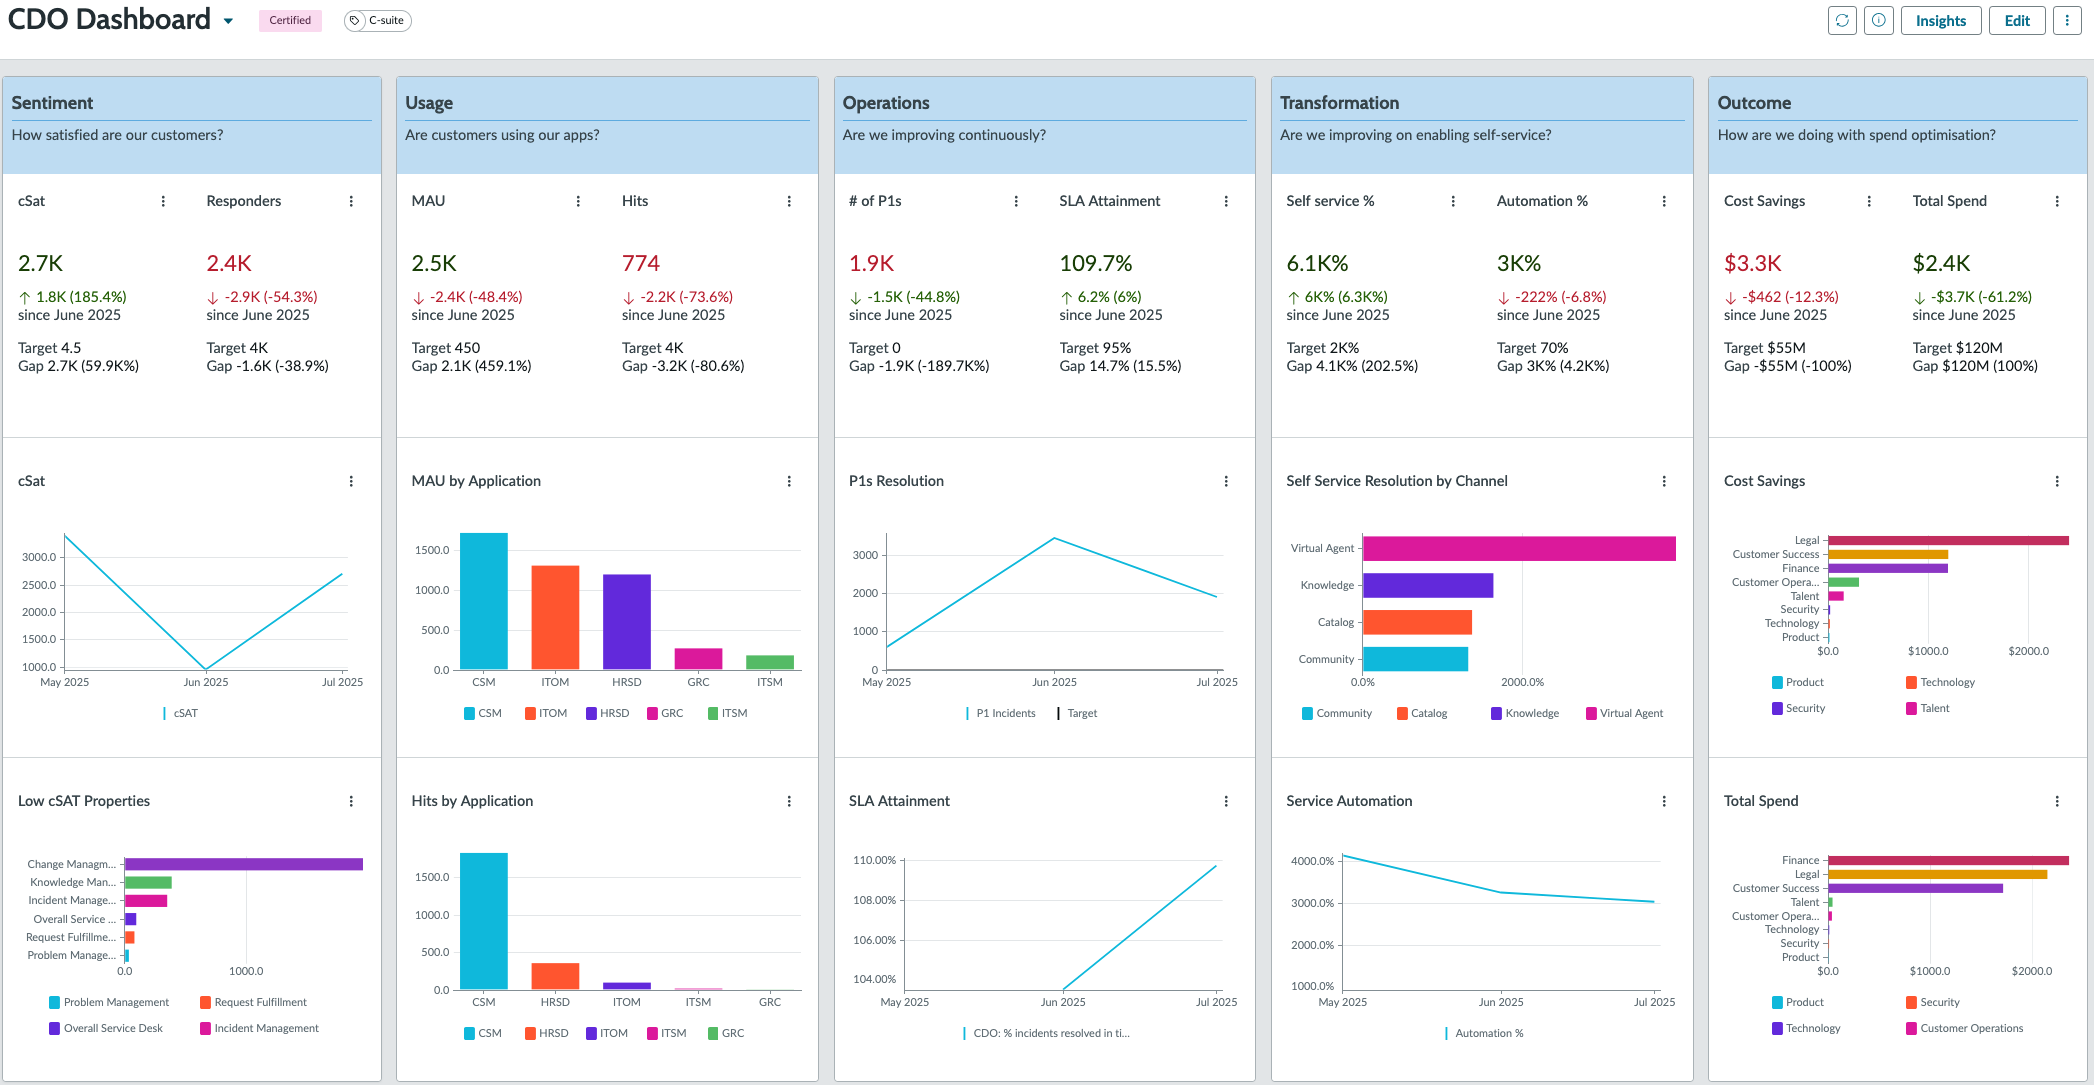The height and width of the screenshot is (1085, 2094).
Task: Click the CSM bar in Hits by Application
Action: click(x=484, y=921)
